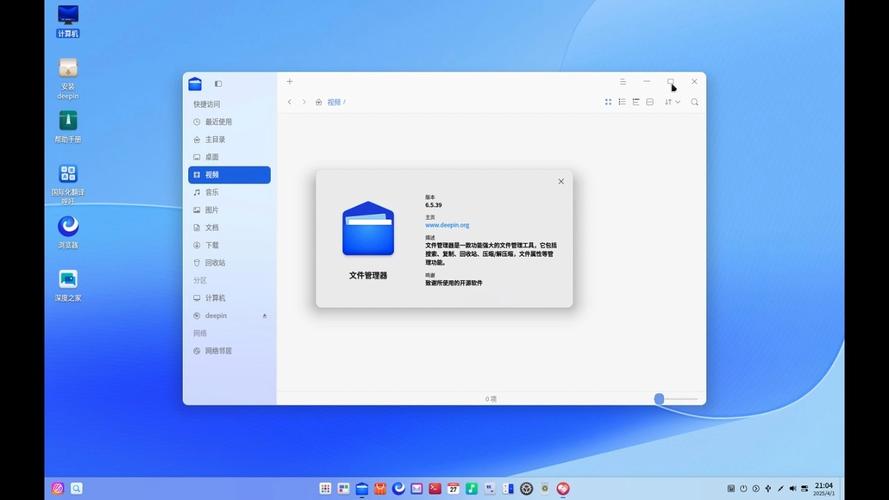The height and width of the screenshot is (500, 889).
Task: Switch to icon grid view
Action: pos(608,102)
